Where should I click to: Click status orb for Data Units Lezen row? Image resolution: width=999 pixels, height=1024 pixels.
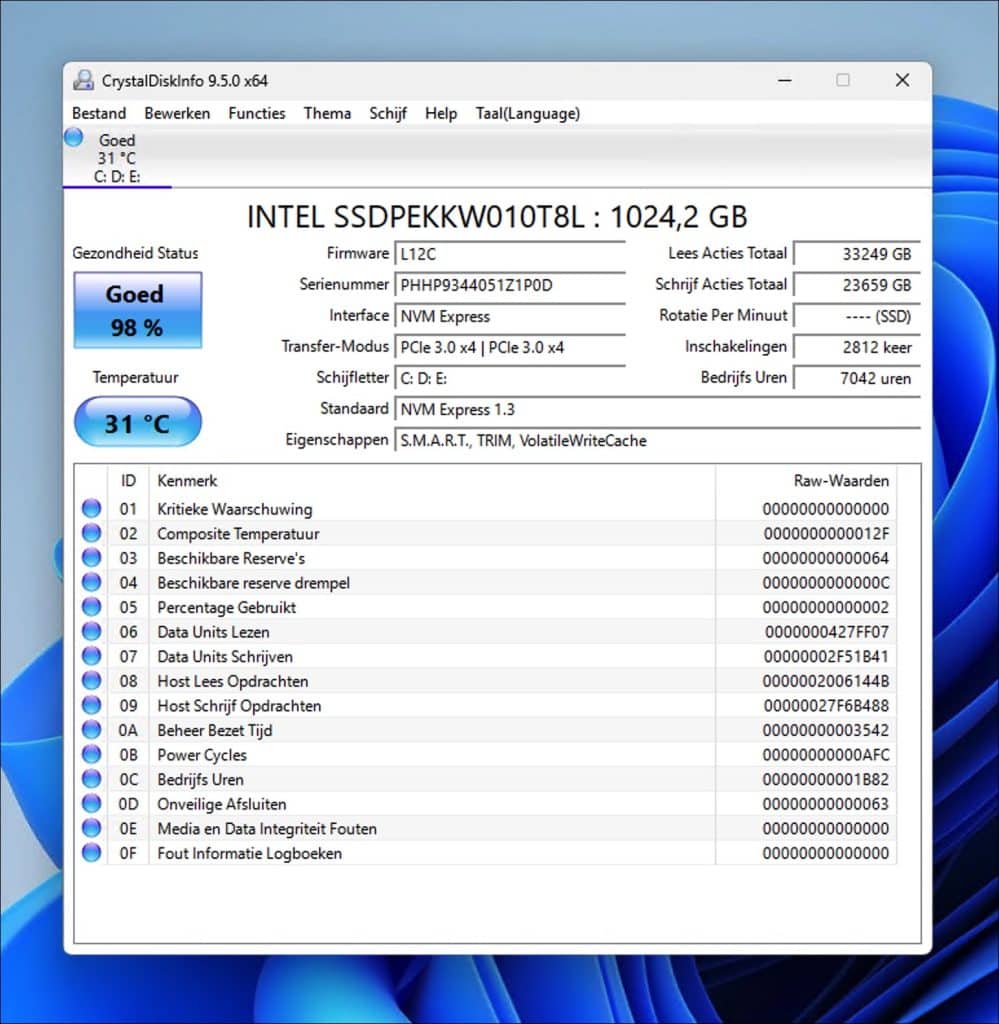(x=91, y=631)
